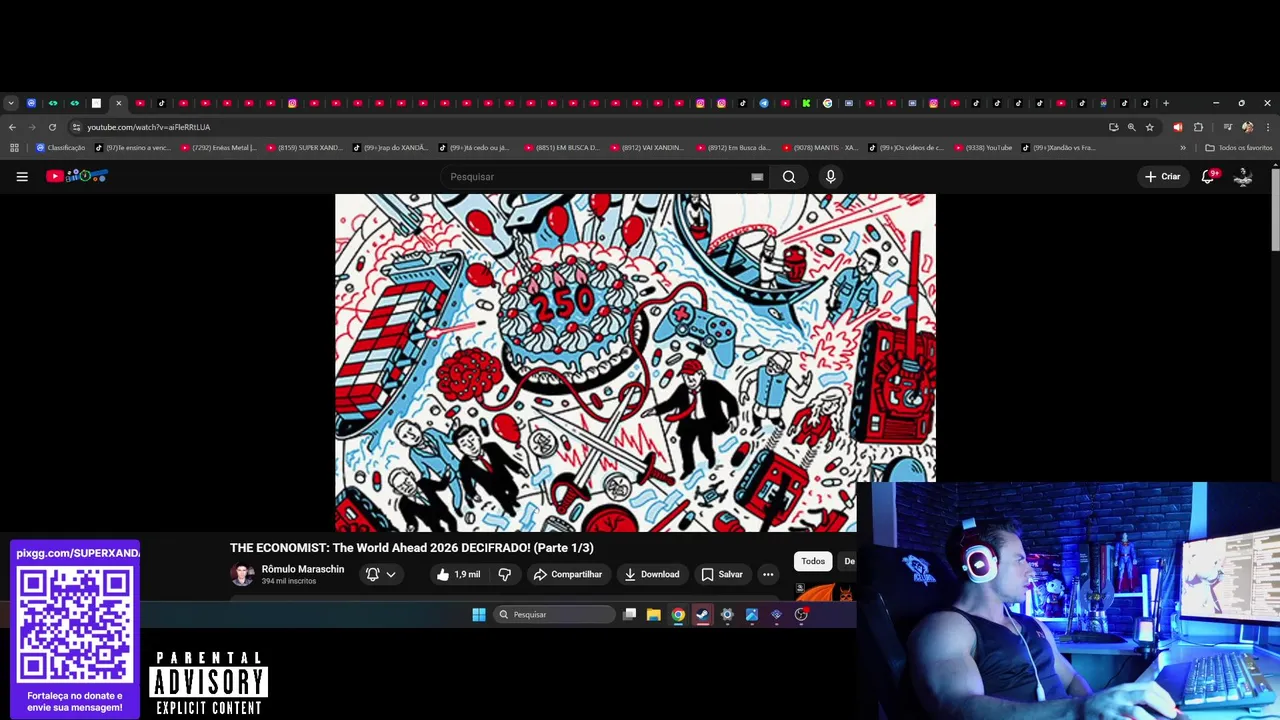Start voice search with the microphone
Image resolution: width=1280 pixels, height=720 pixels.
(830, 177)
